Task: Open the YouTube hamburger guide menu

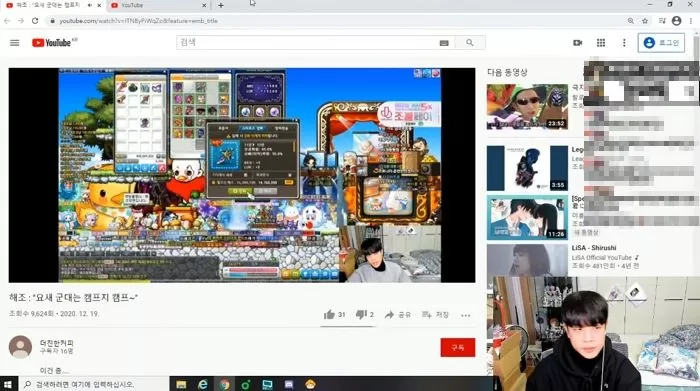Action: point(15,43)
